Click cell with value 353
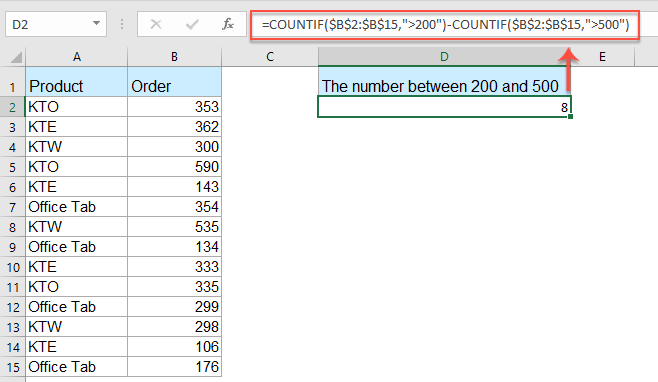This screenshot has height=382, width=658. tap(174, 107)
